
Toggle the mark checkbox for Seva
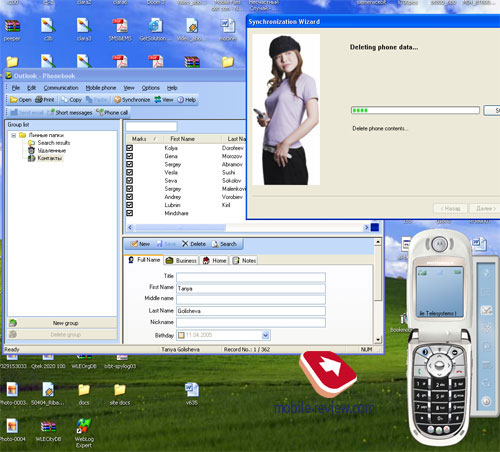pos(130,180)
